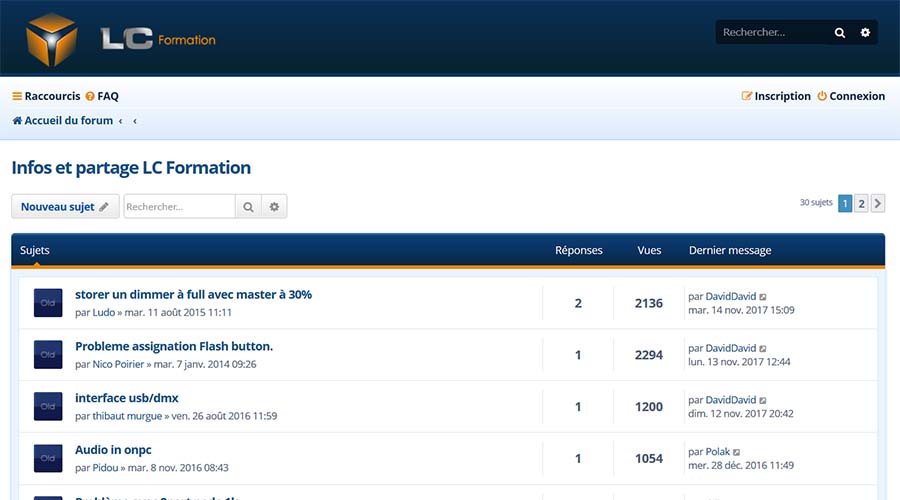Screen dimensions: 900x500
Task: Open the Inscription registration page
Action: tap(776, 96)
